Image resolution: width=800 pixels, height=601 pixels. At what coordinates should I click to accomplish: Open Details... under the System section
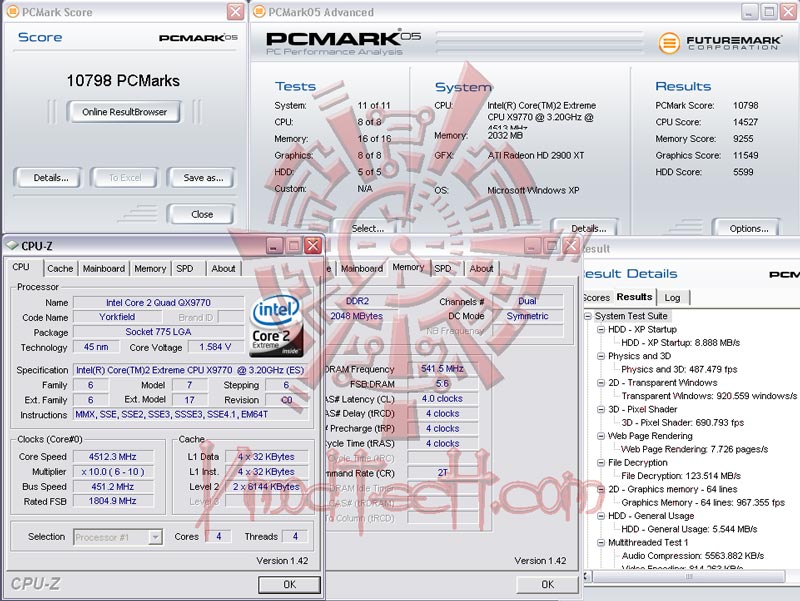pyautogui.click(x=588, y=228)
